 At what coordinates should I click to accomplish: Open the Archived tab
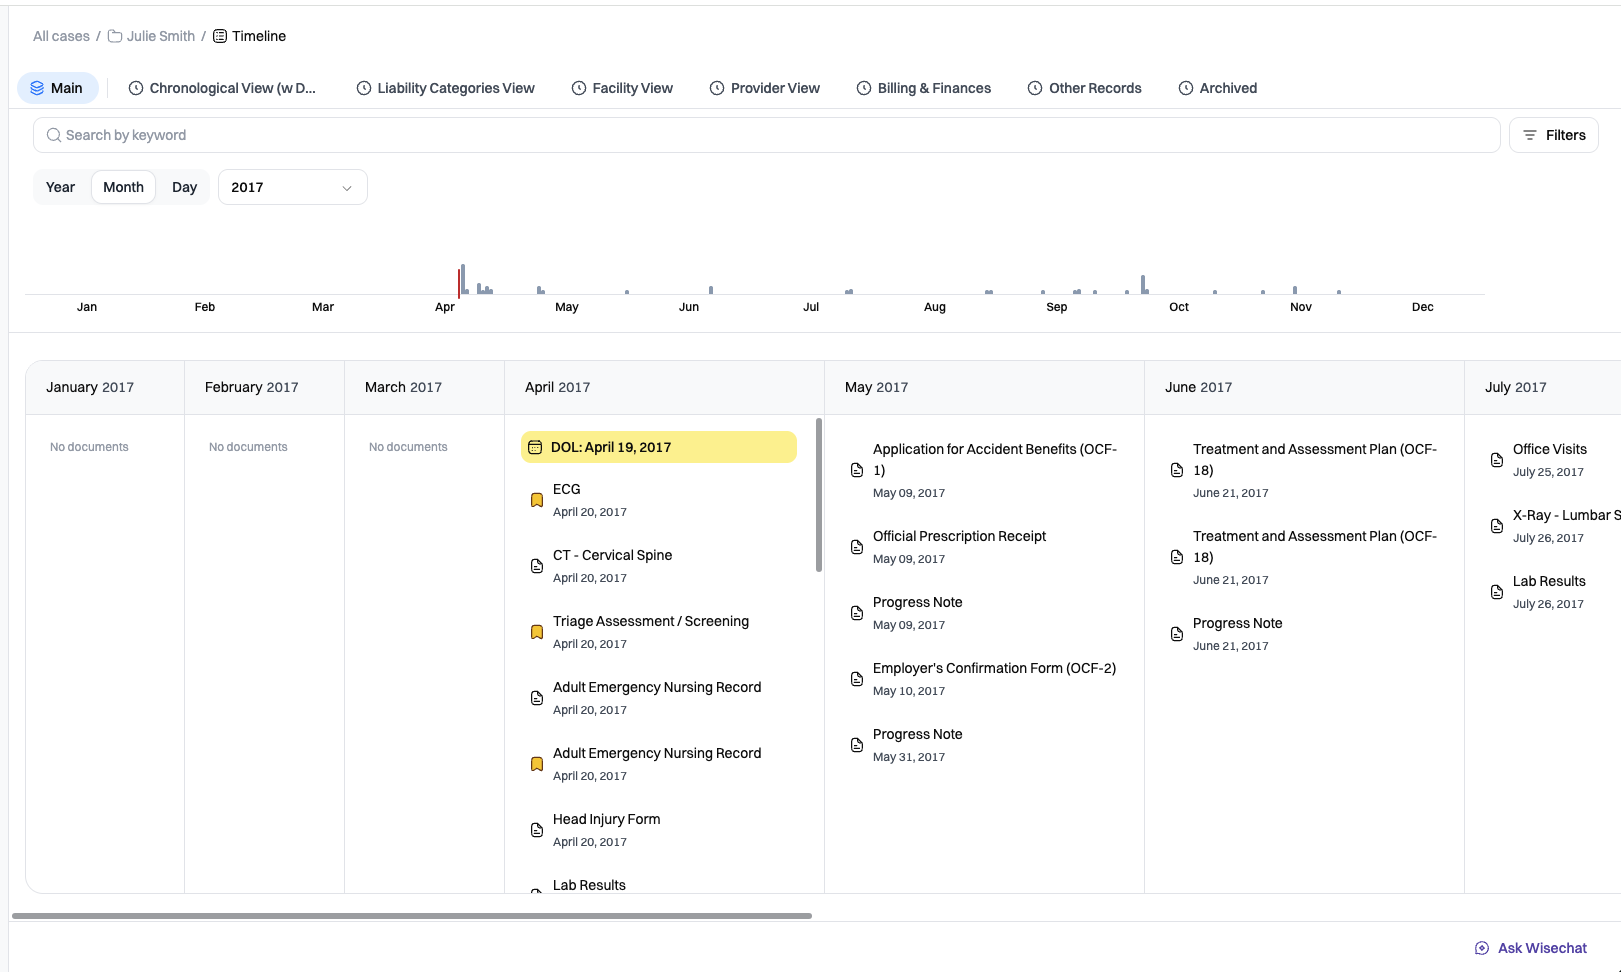pyautogui.click(x=1218, y=88)
